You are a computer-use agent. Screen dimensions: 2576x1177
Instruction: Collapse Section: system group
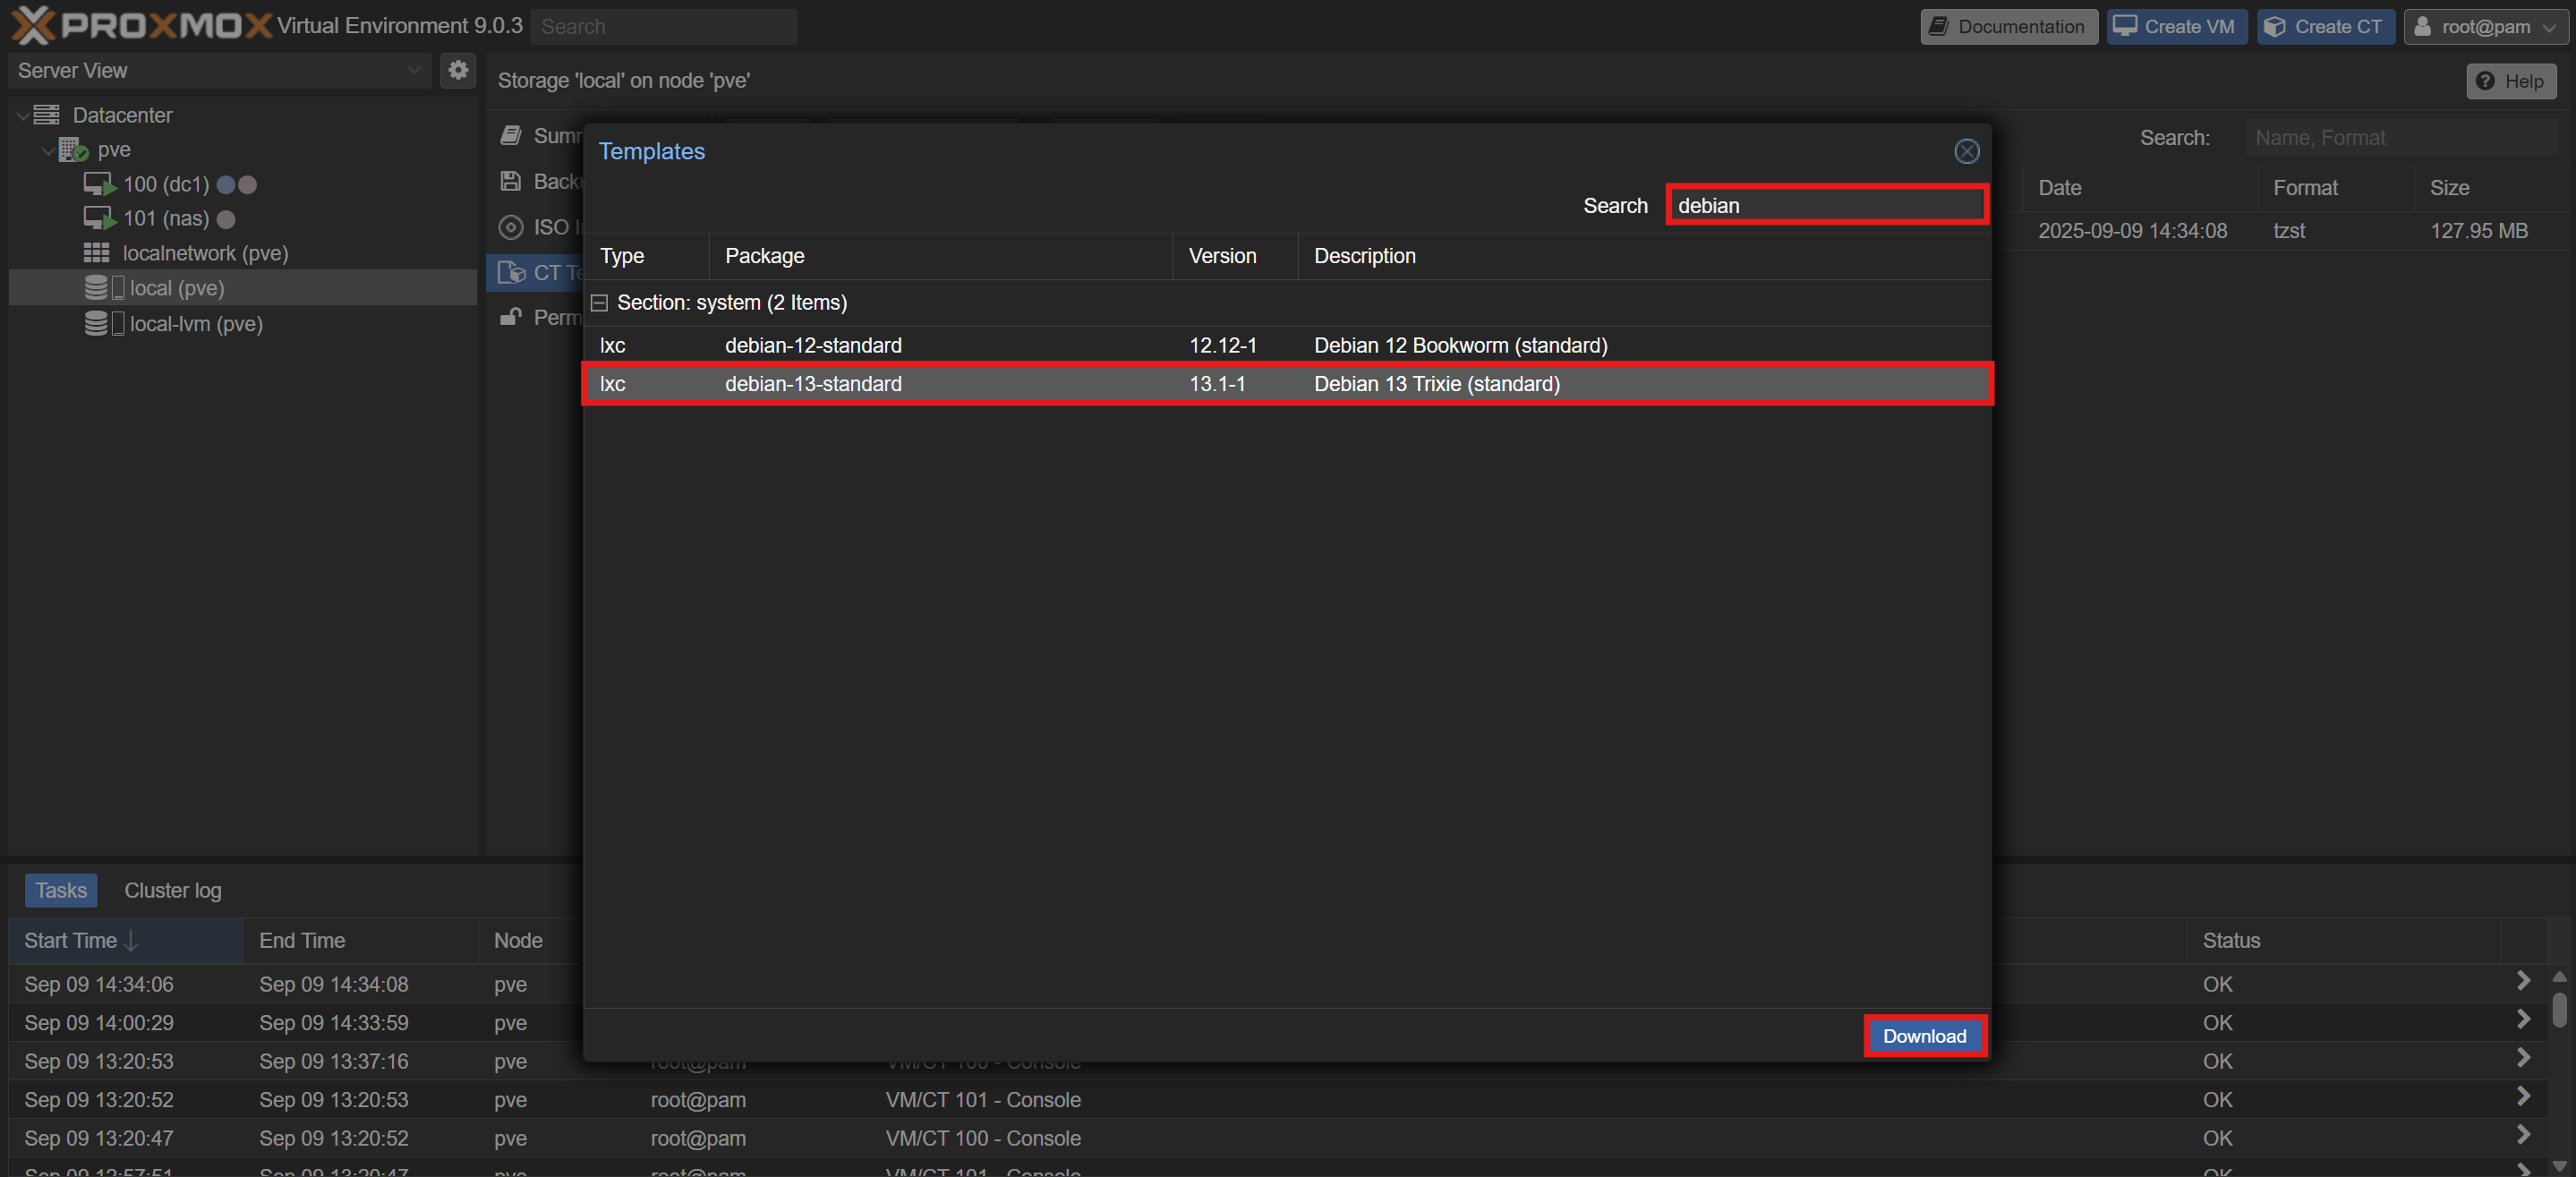click(599, 303)
